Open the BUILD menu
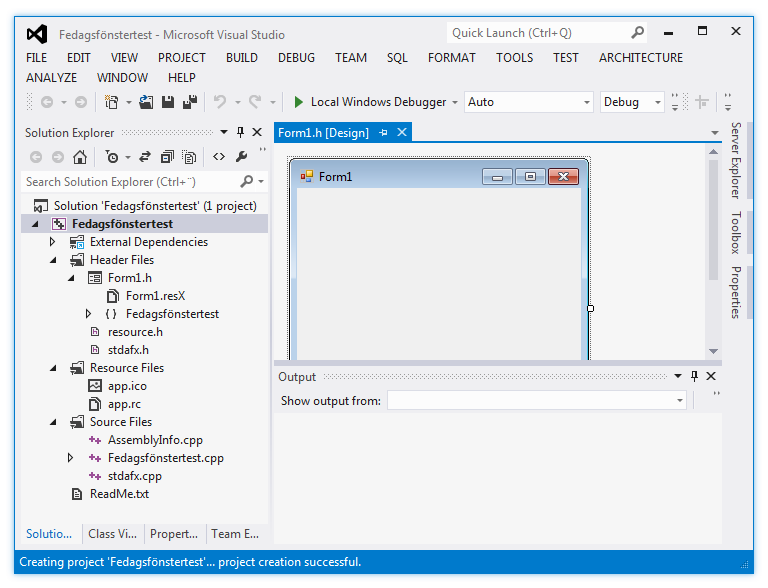768x588 pixels. click(242, 58)
